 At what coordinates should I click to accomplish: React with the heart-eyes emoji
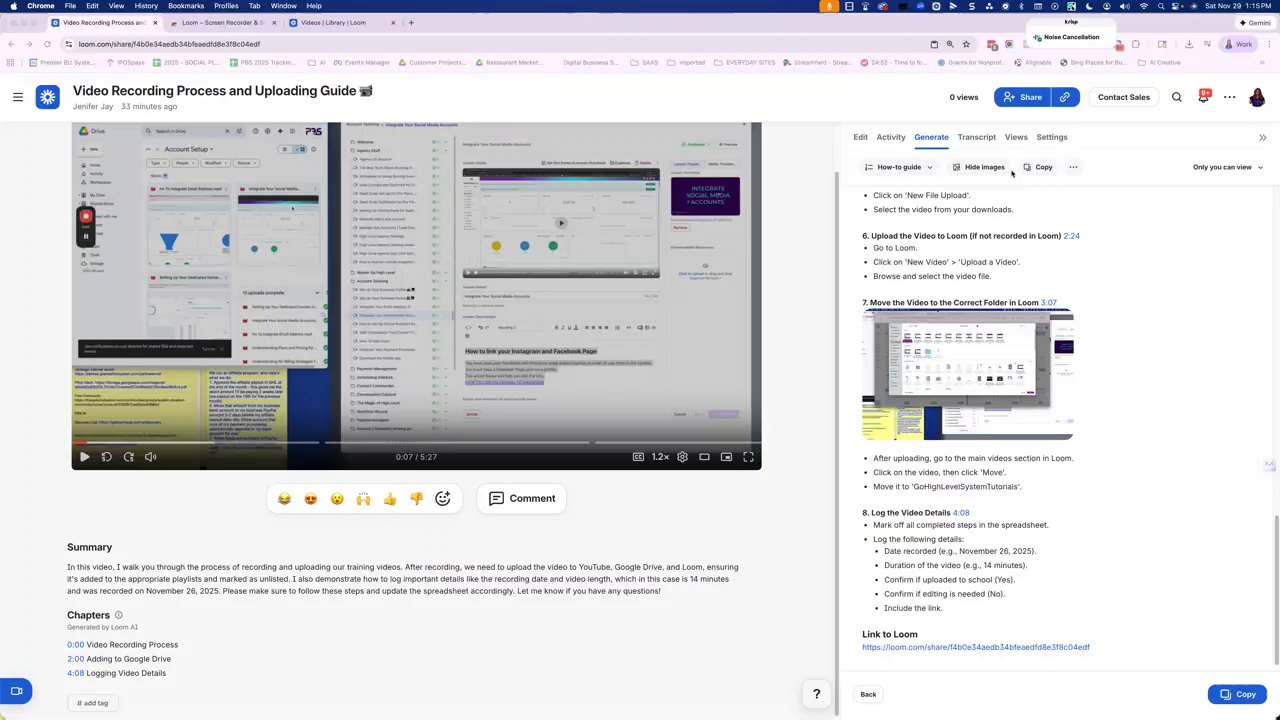[x=310, y=498]
